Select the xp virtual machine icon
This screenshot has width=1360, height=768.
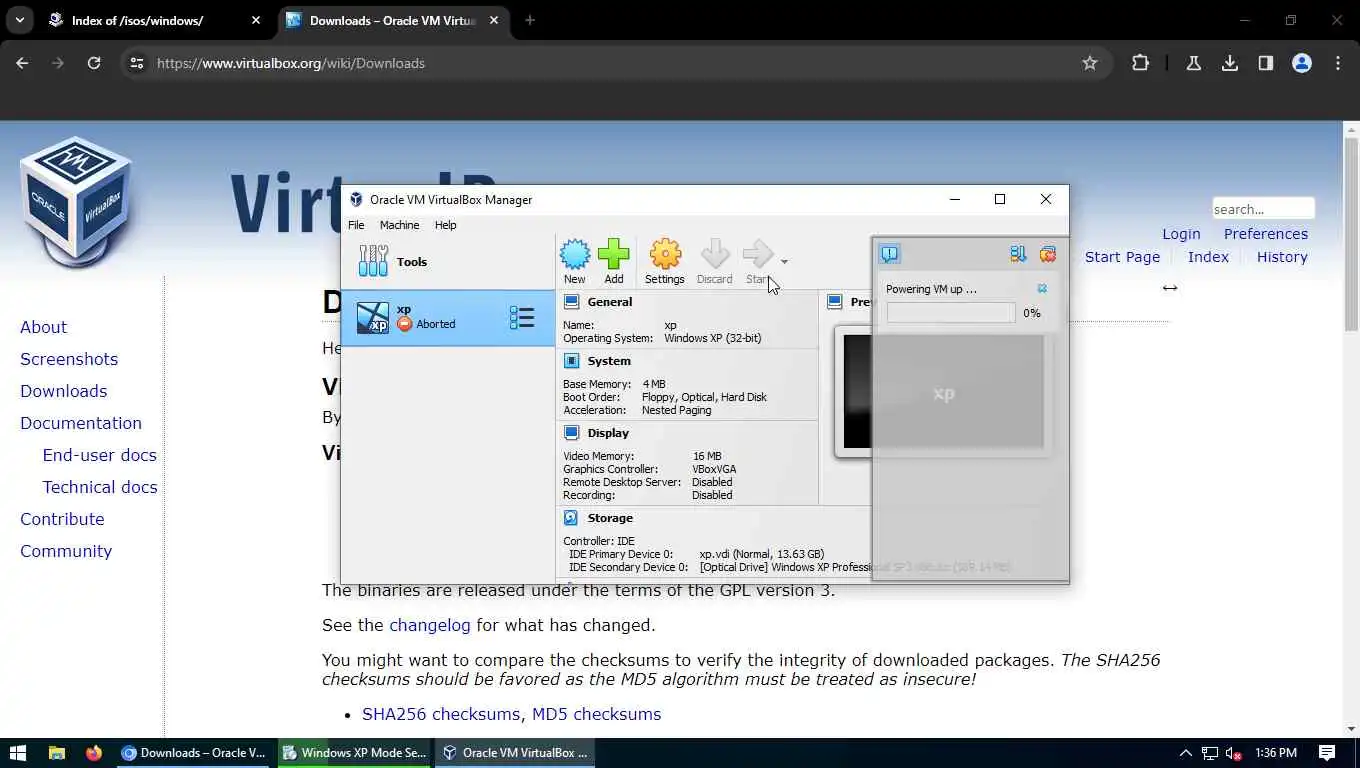click(x=373, y=318)
